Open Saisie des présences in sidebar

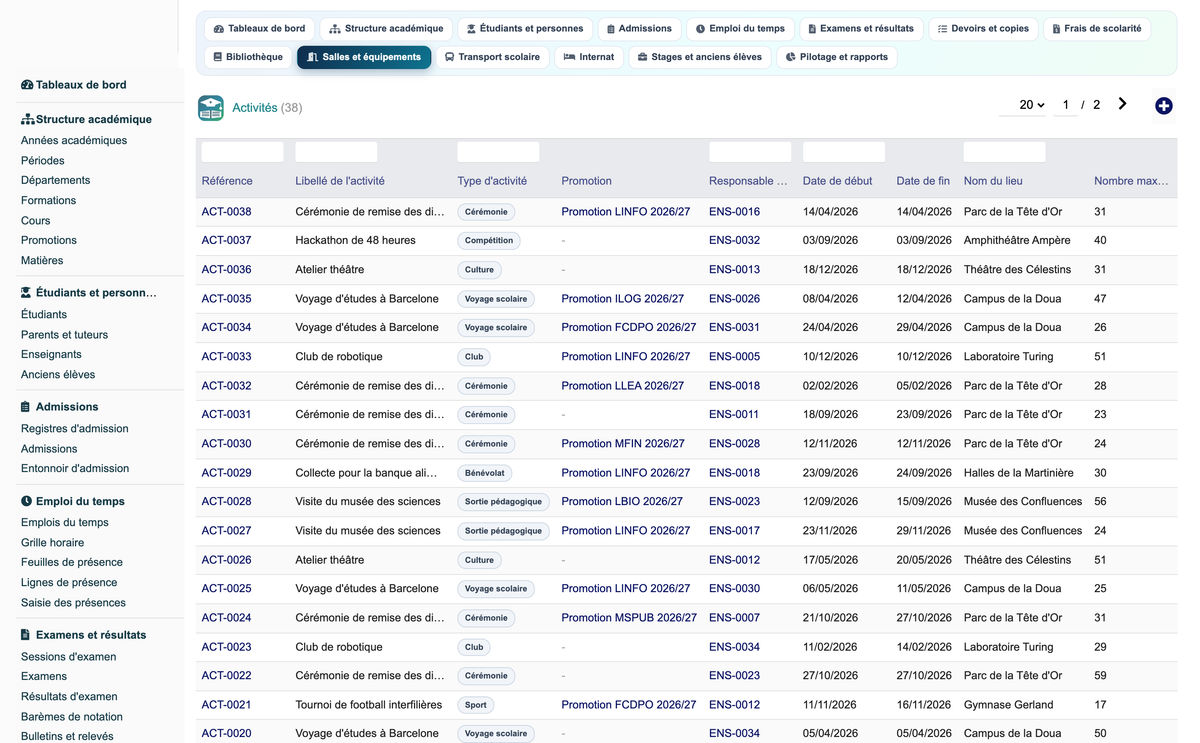tap(73, 603)
